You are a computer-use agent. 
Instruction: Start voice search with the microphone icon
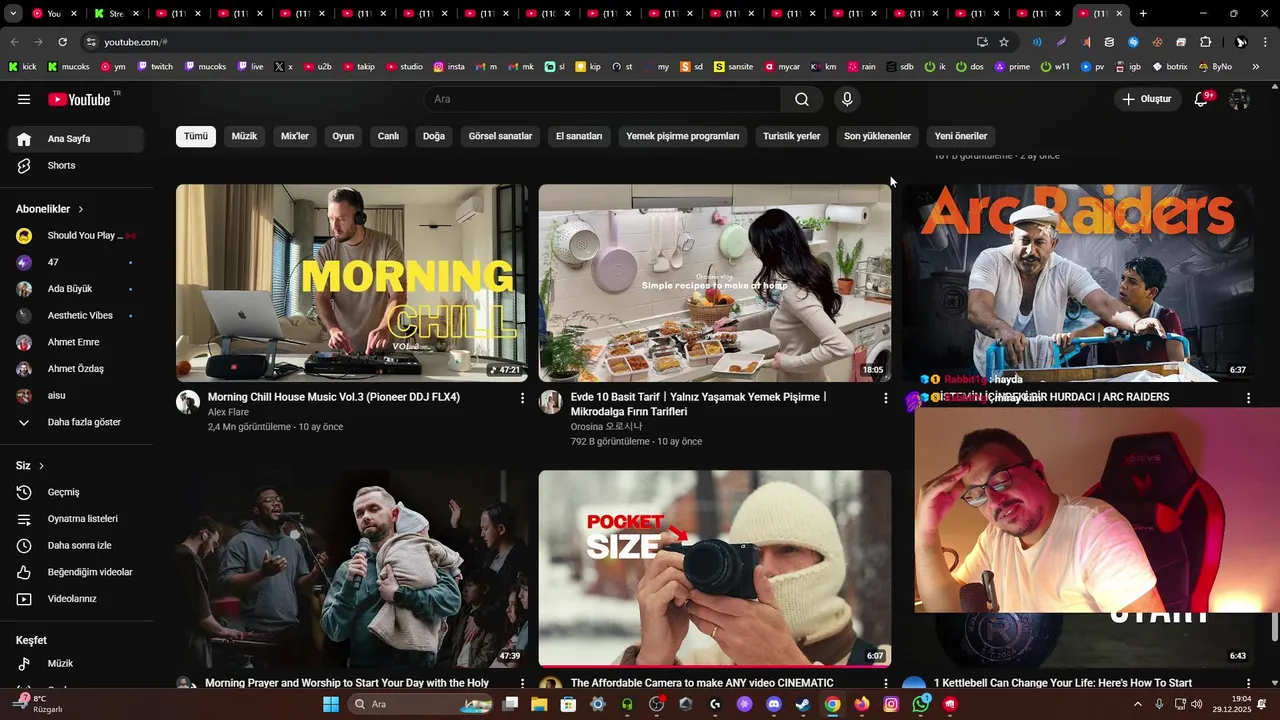[x=847, y=99]
